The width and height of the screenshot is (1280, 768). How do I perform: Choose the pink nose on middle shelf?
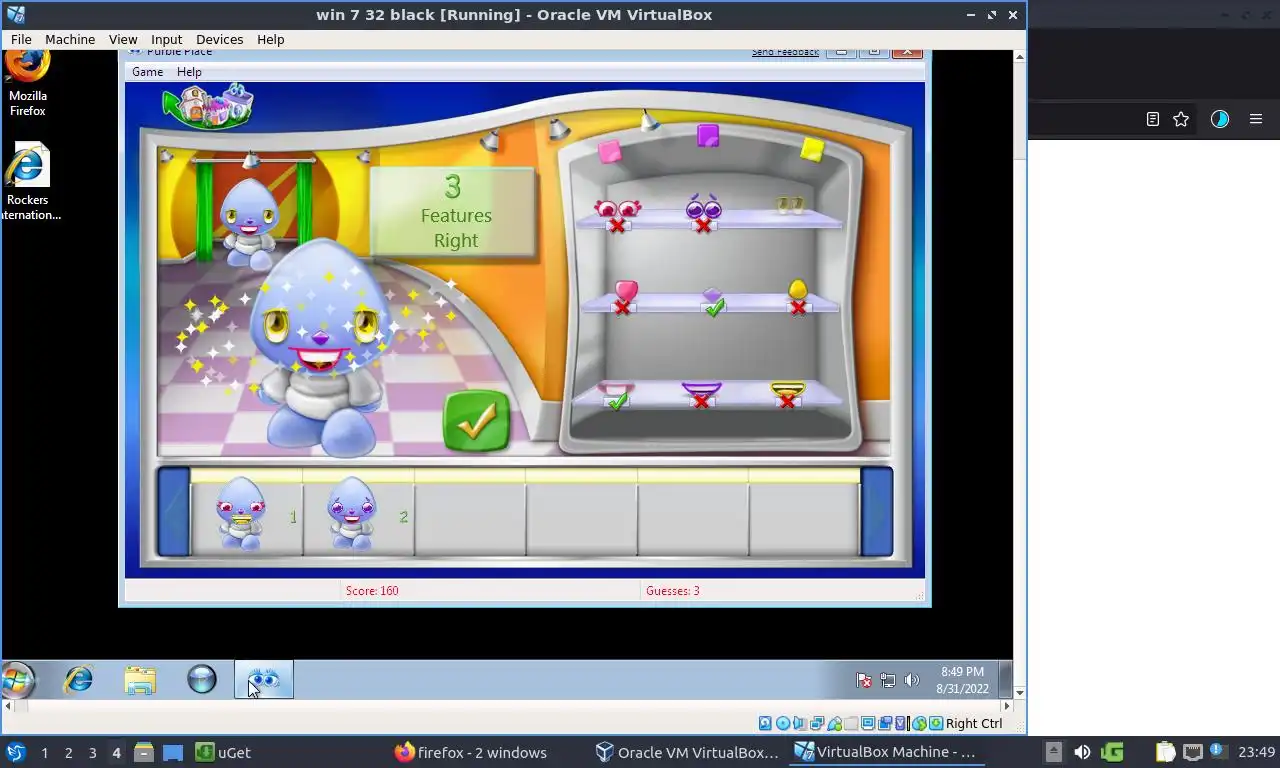pyautogui.click(x=626, y=291)
